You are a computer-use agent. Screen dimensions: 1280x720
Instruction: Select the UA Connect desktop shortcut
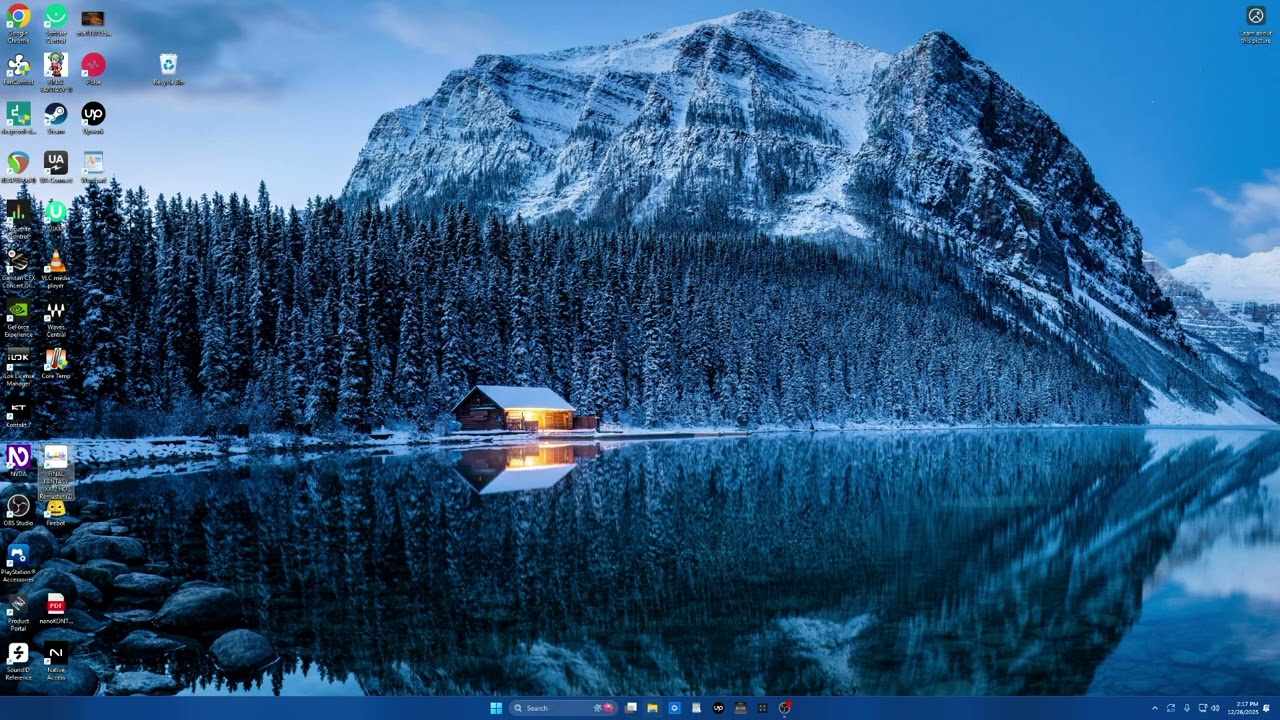[x=56, y=167]
